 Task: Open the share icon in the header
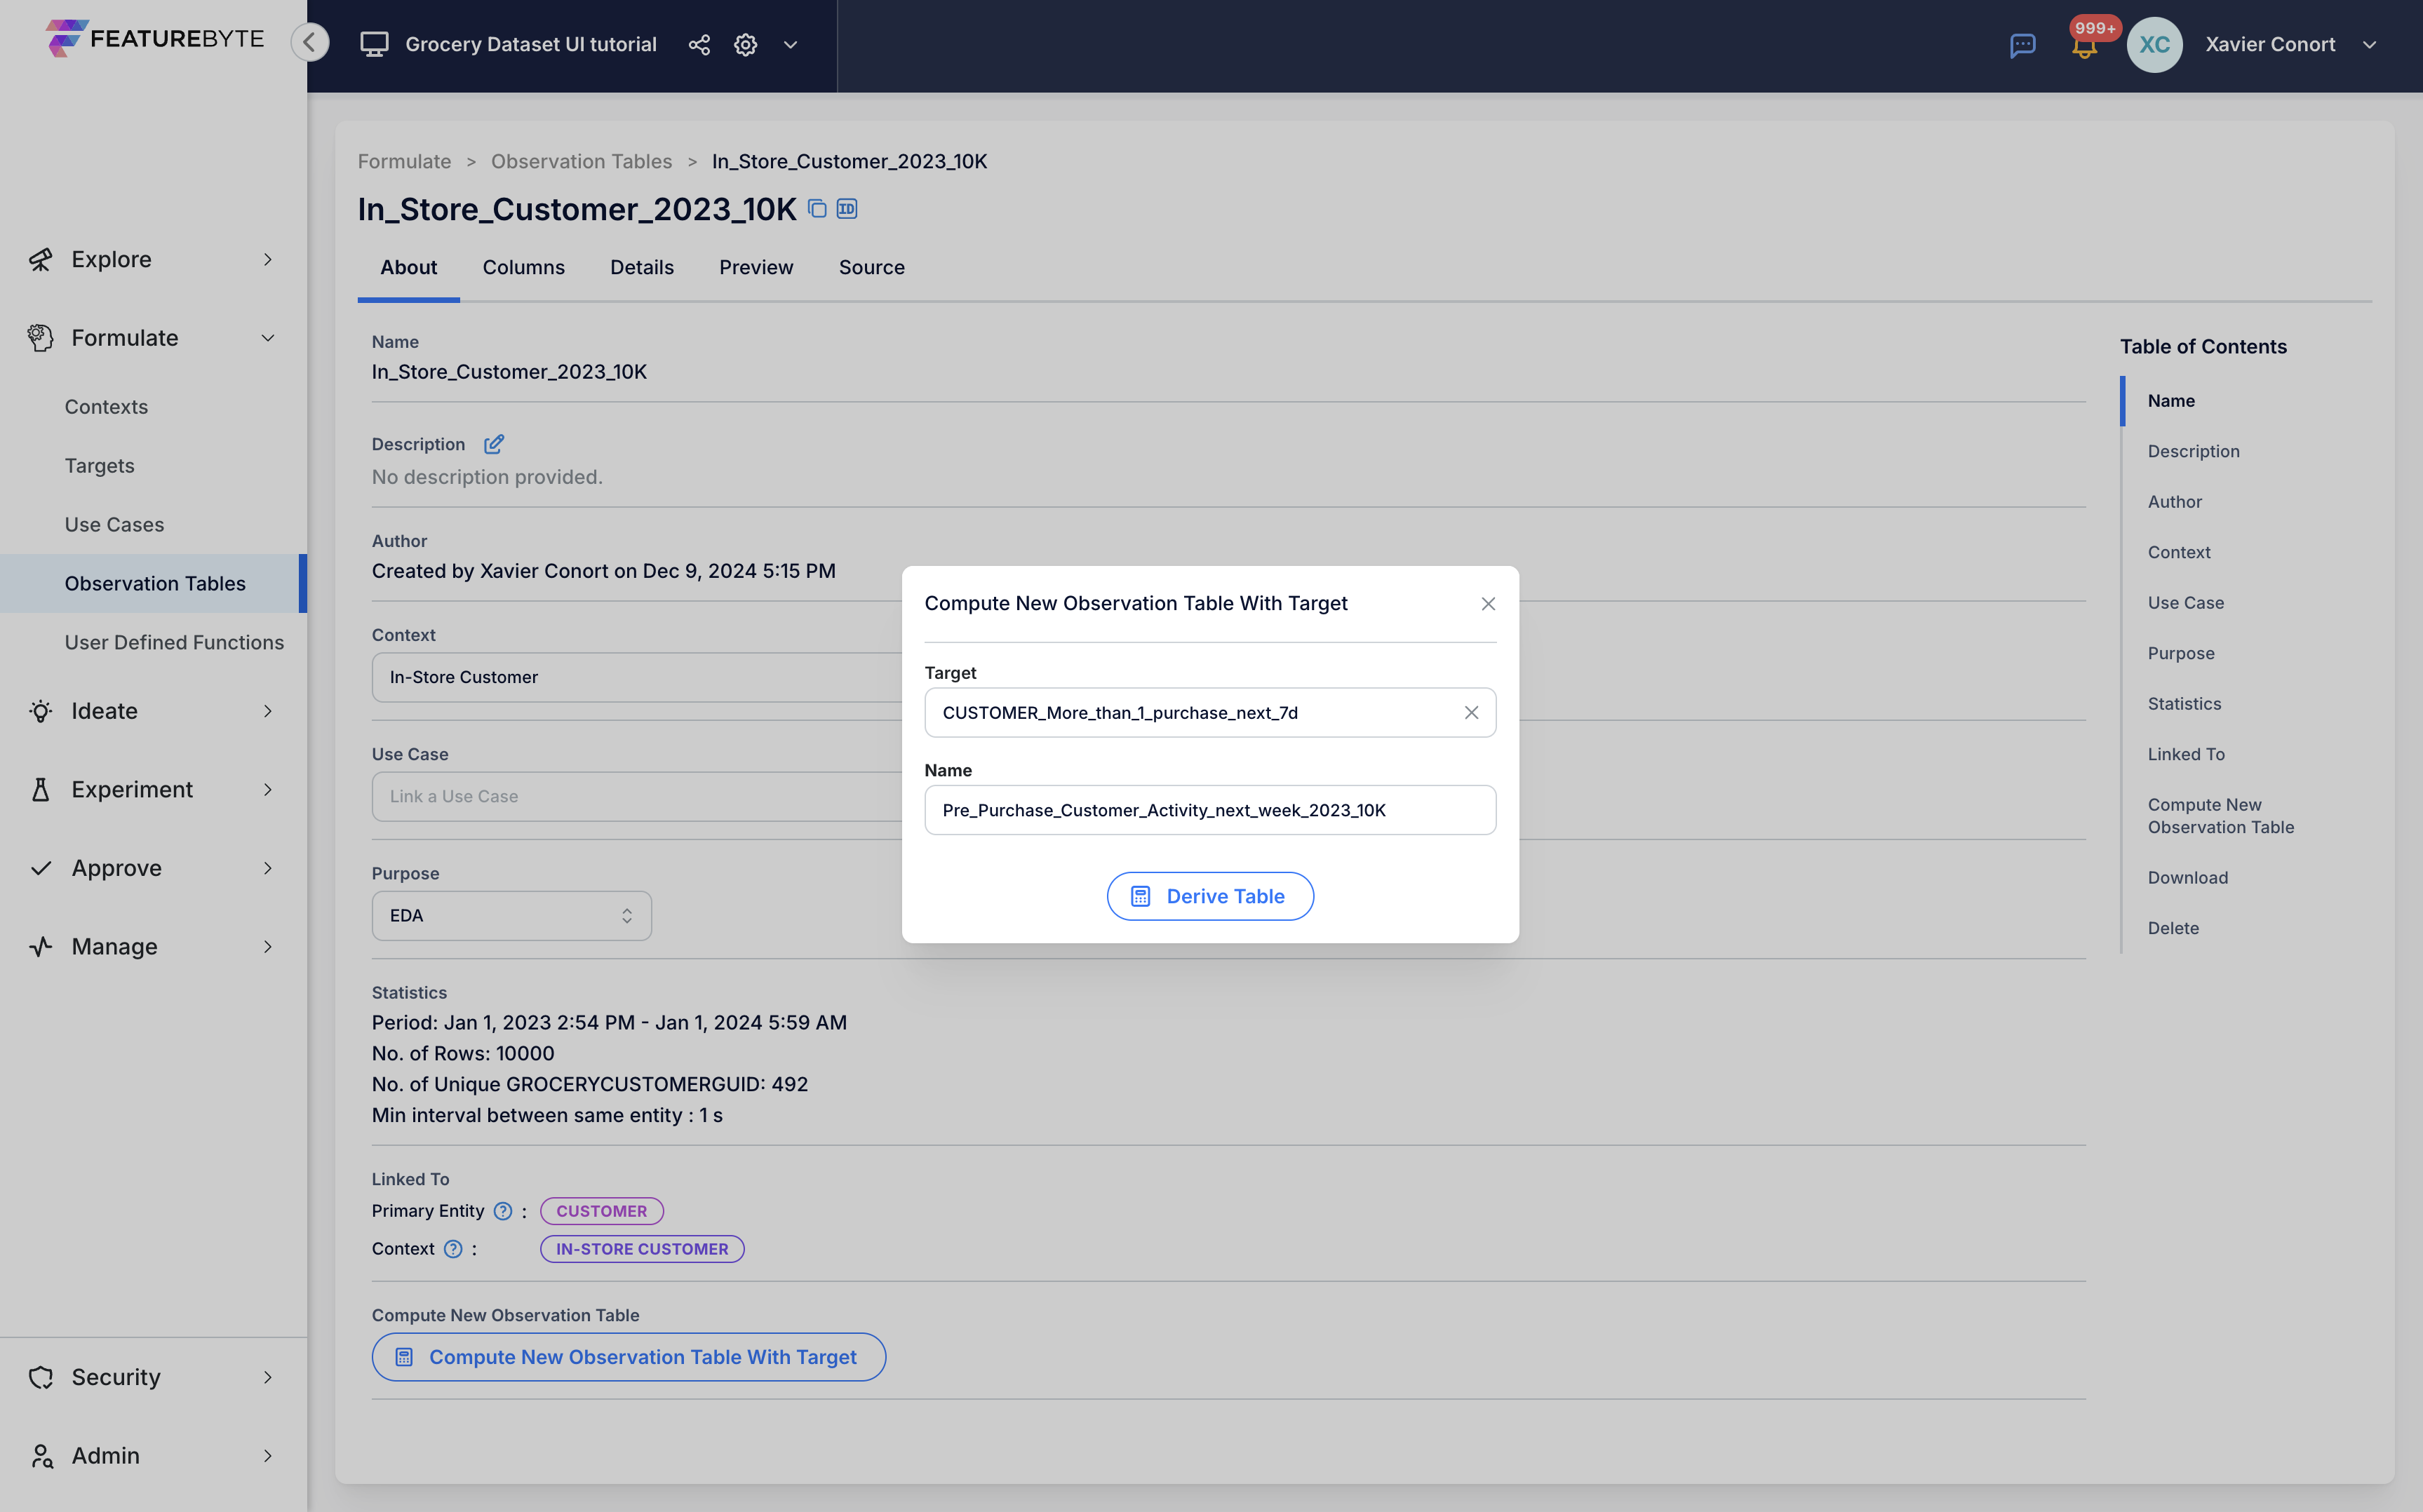699,44
